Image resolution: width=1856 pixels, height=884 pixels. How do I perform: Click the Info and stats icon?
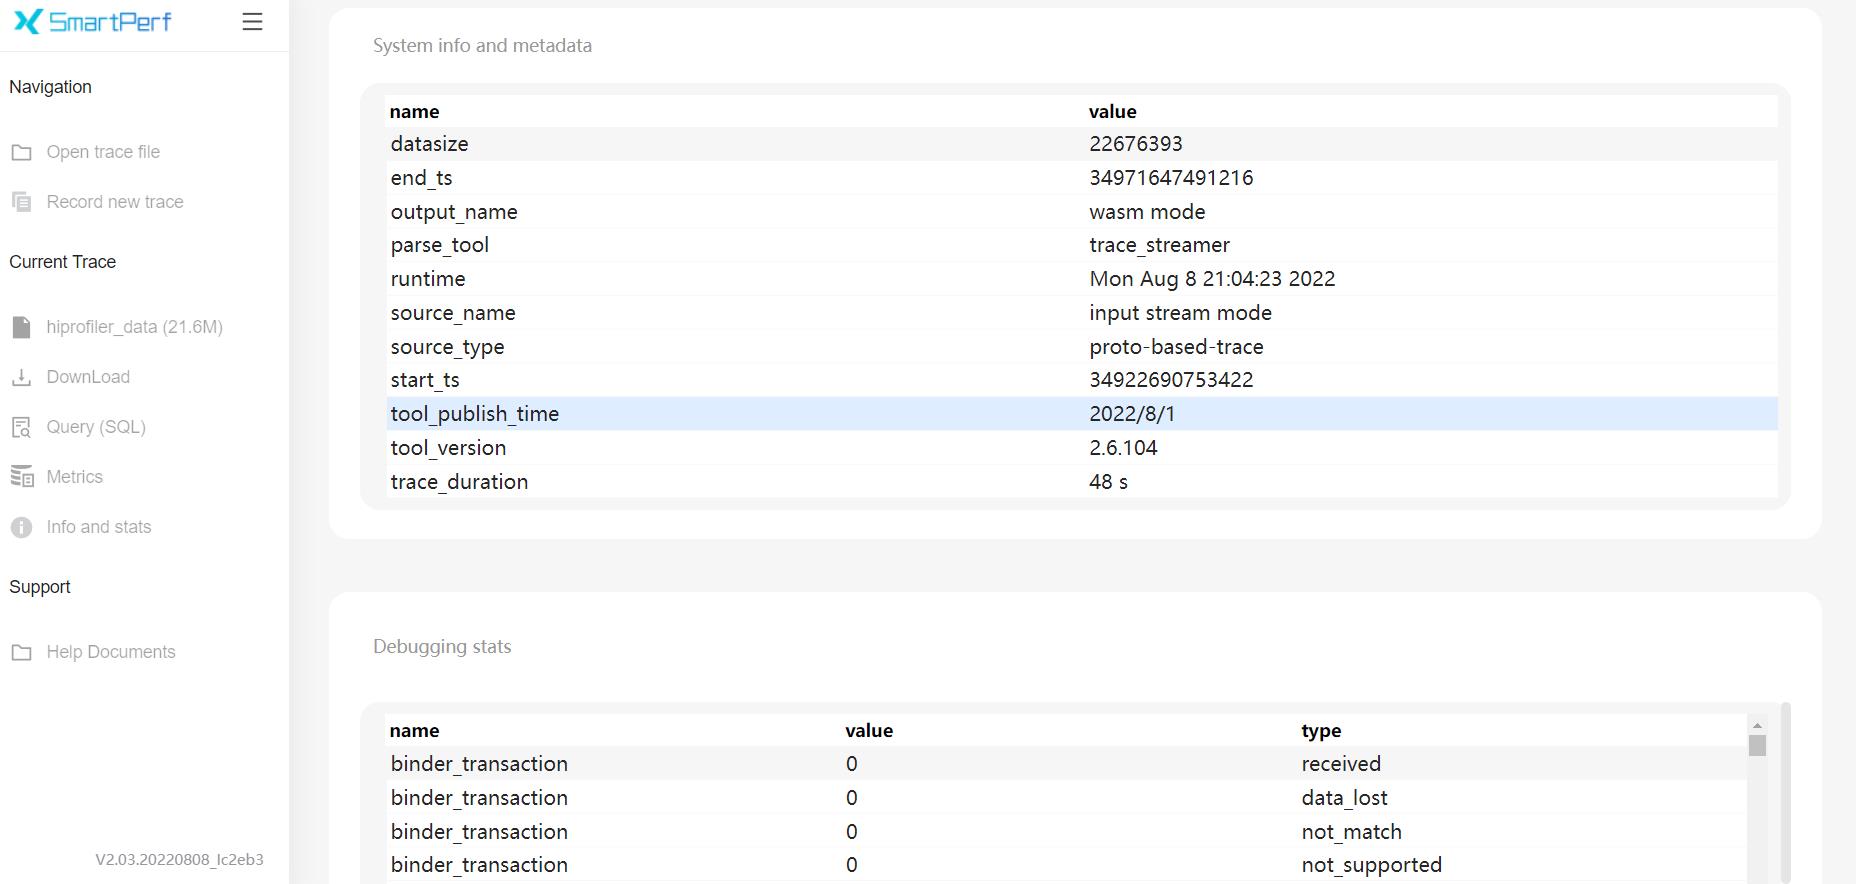(x=21, y=527)
